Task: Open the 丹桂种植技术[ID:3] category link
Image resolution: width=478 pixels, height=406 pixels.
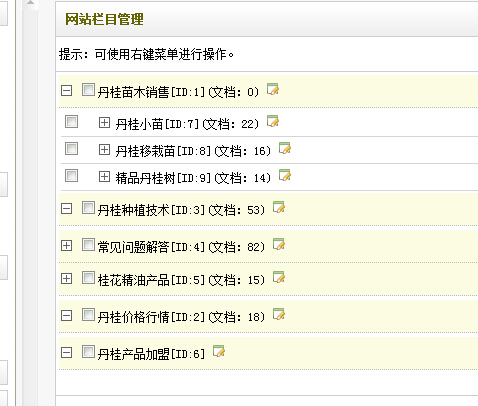Action: [x=151, y=210]
